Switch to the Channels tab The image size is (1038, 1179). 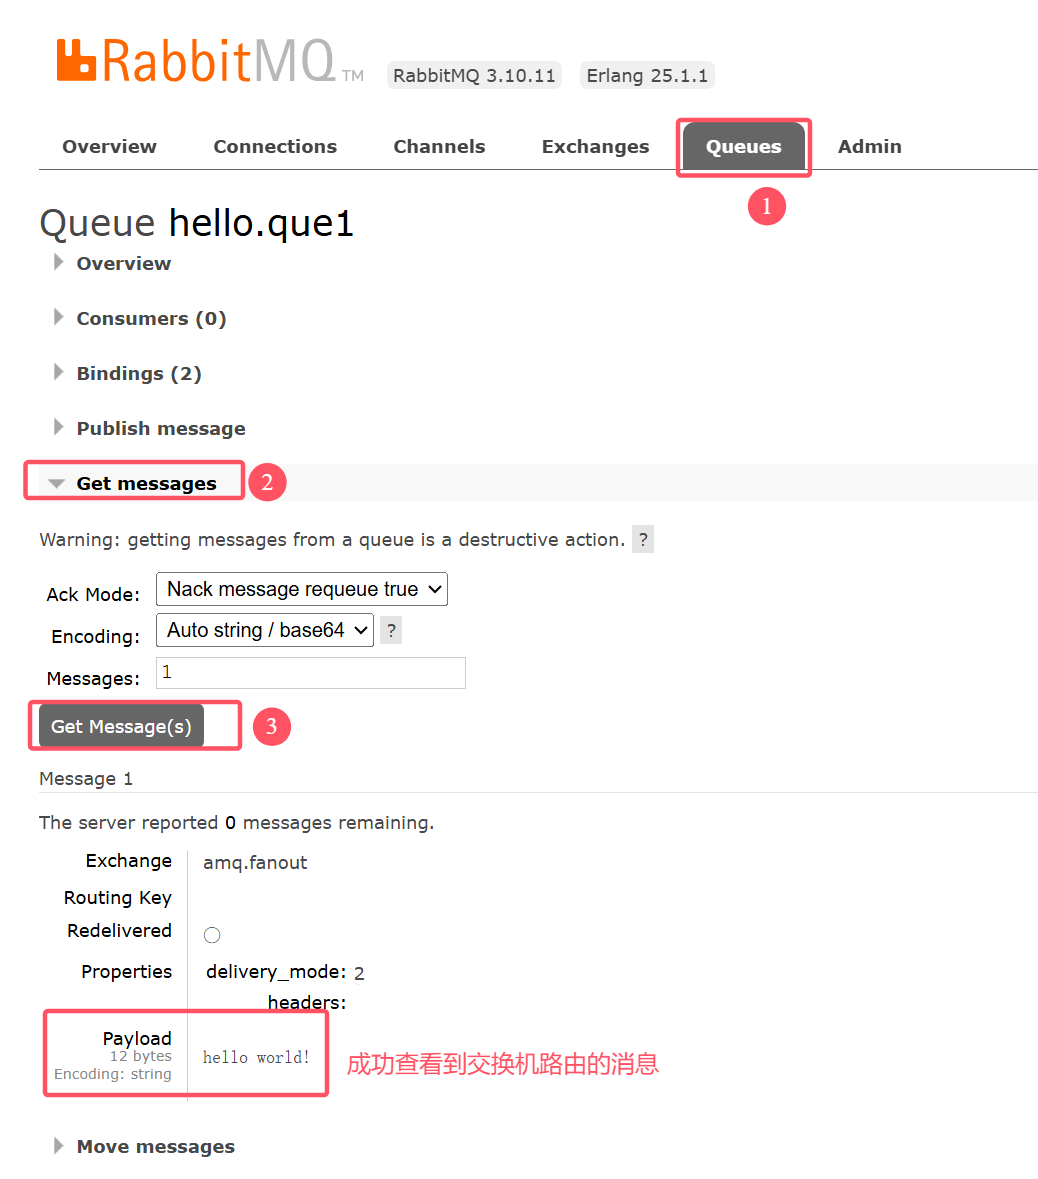coord(439,147)
